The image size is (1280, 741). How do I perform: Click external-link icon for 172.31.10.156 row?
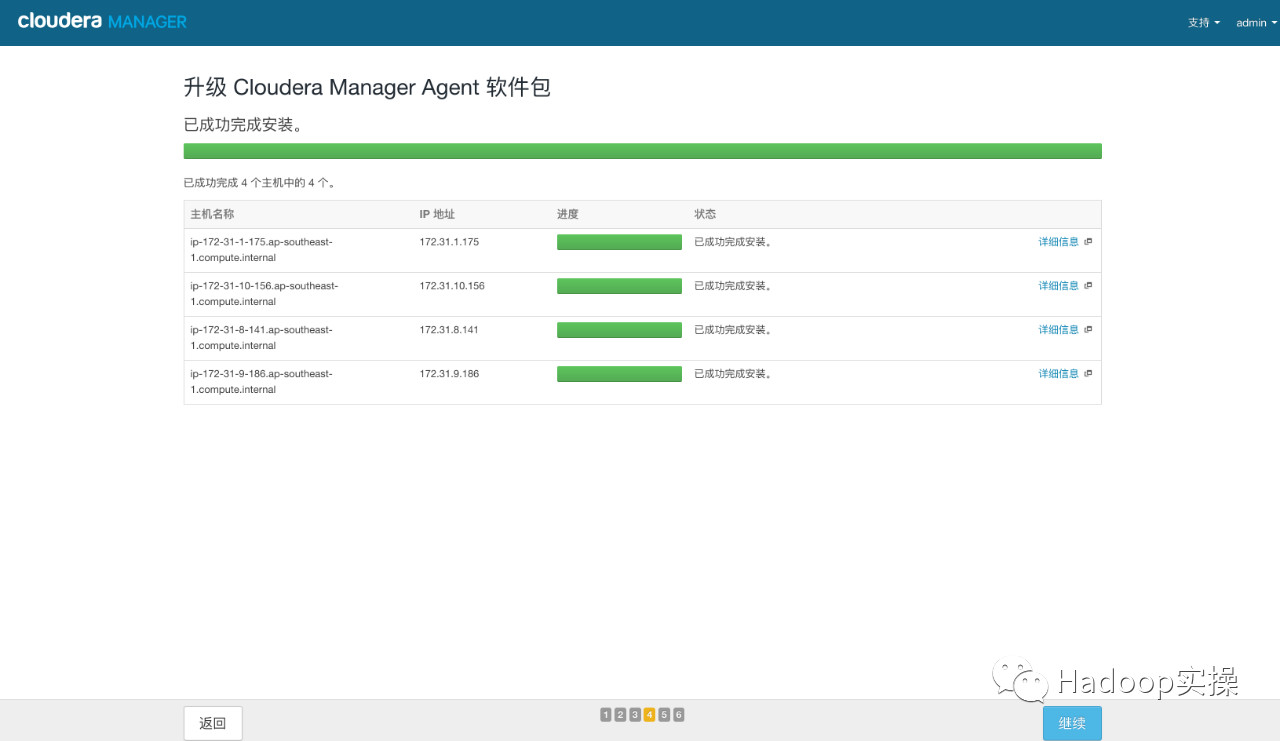click(x=1088, y=286)
